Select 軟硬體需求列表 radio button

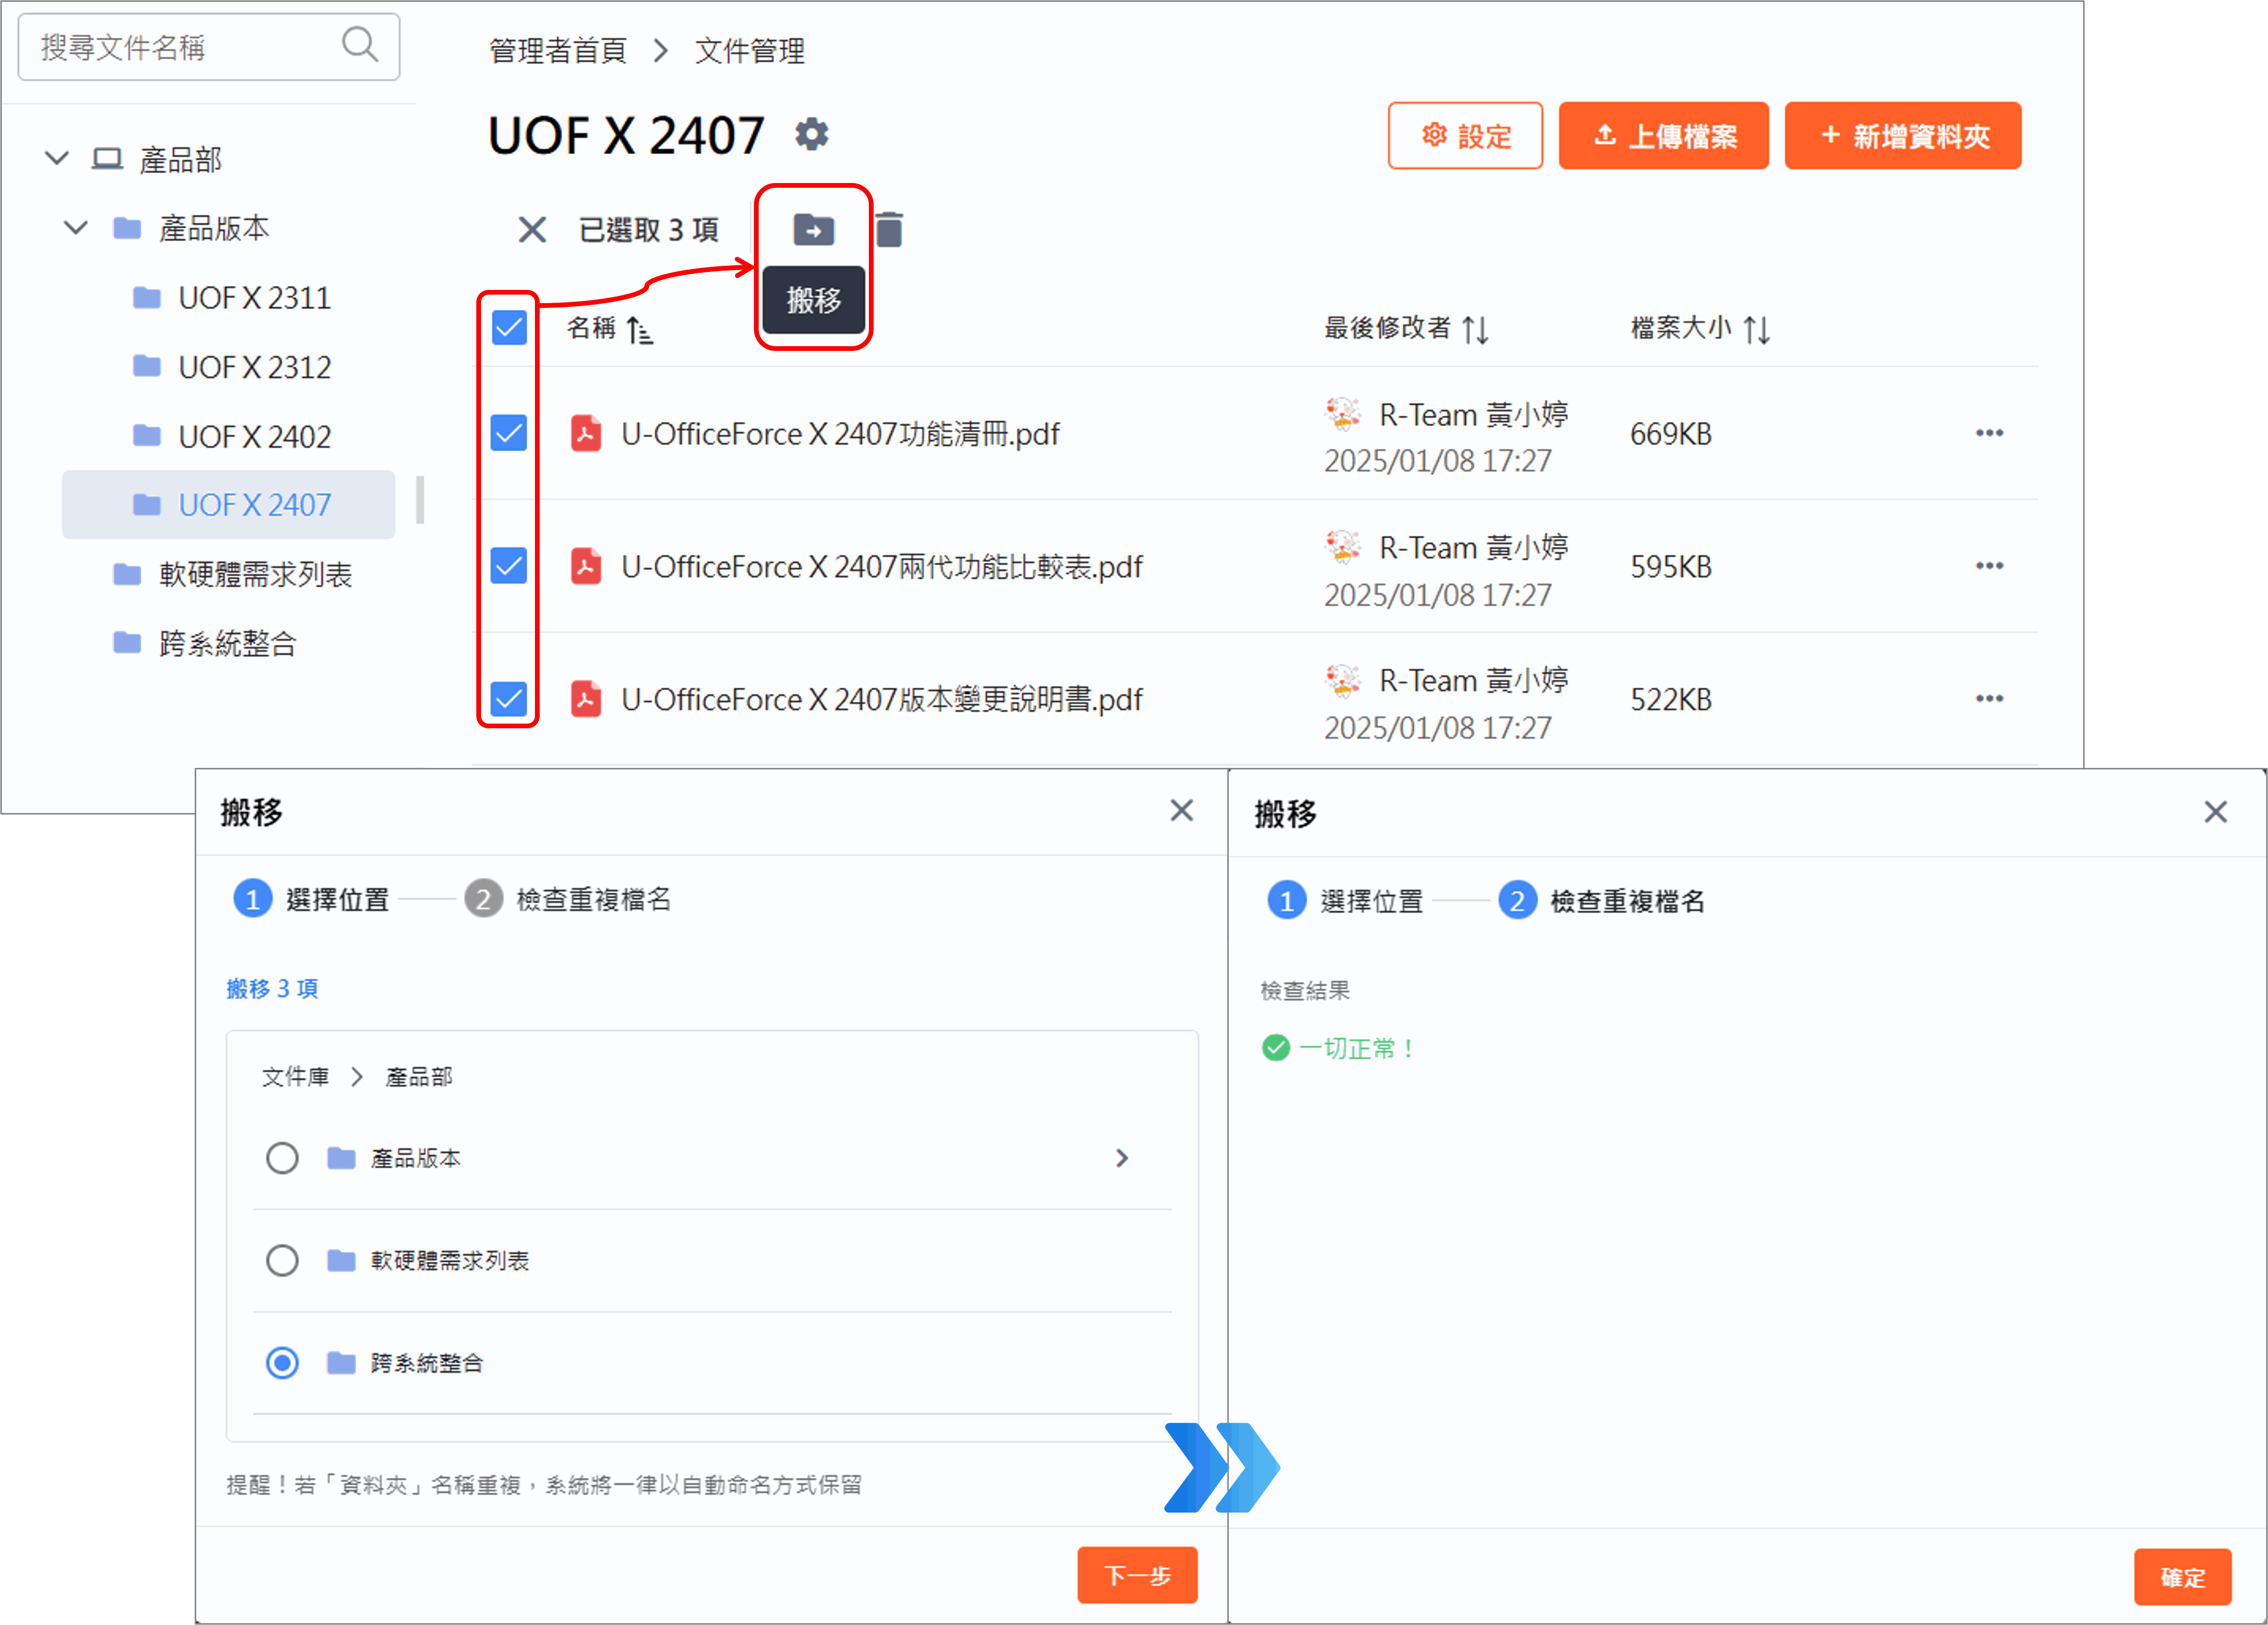[282, 1260]
